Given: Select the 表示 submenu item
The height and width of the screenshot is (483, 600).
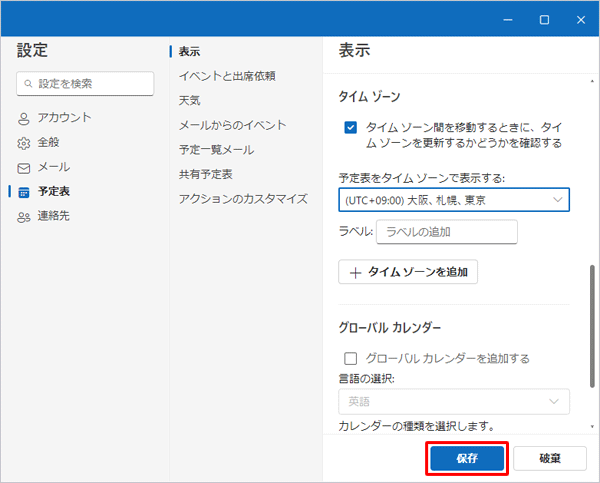Looking at the screenshot, I should click(189, 51).
